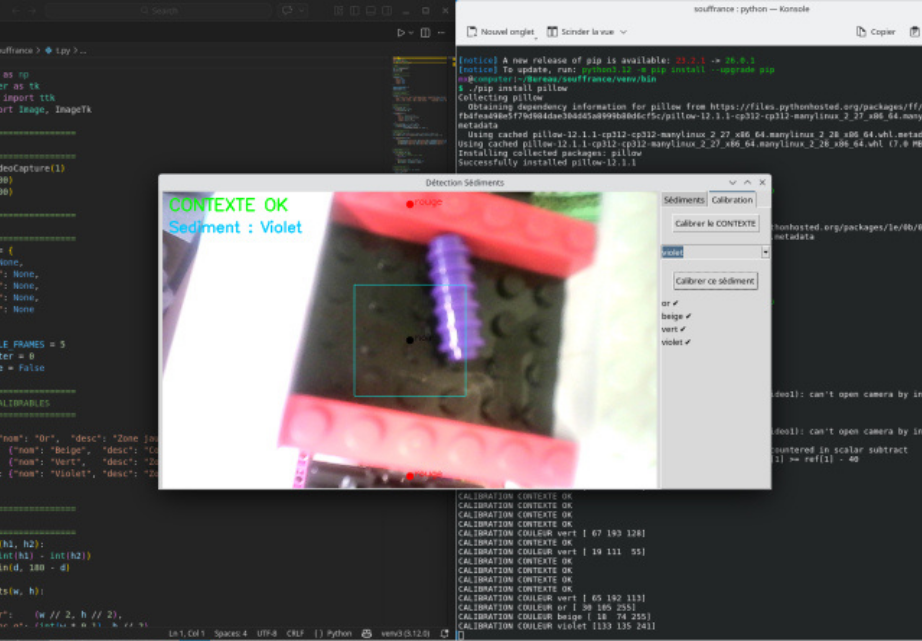Maximize Détection Sédiments with chevron-up
This screenshot has height=641, width=922.
747,183
